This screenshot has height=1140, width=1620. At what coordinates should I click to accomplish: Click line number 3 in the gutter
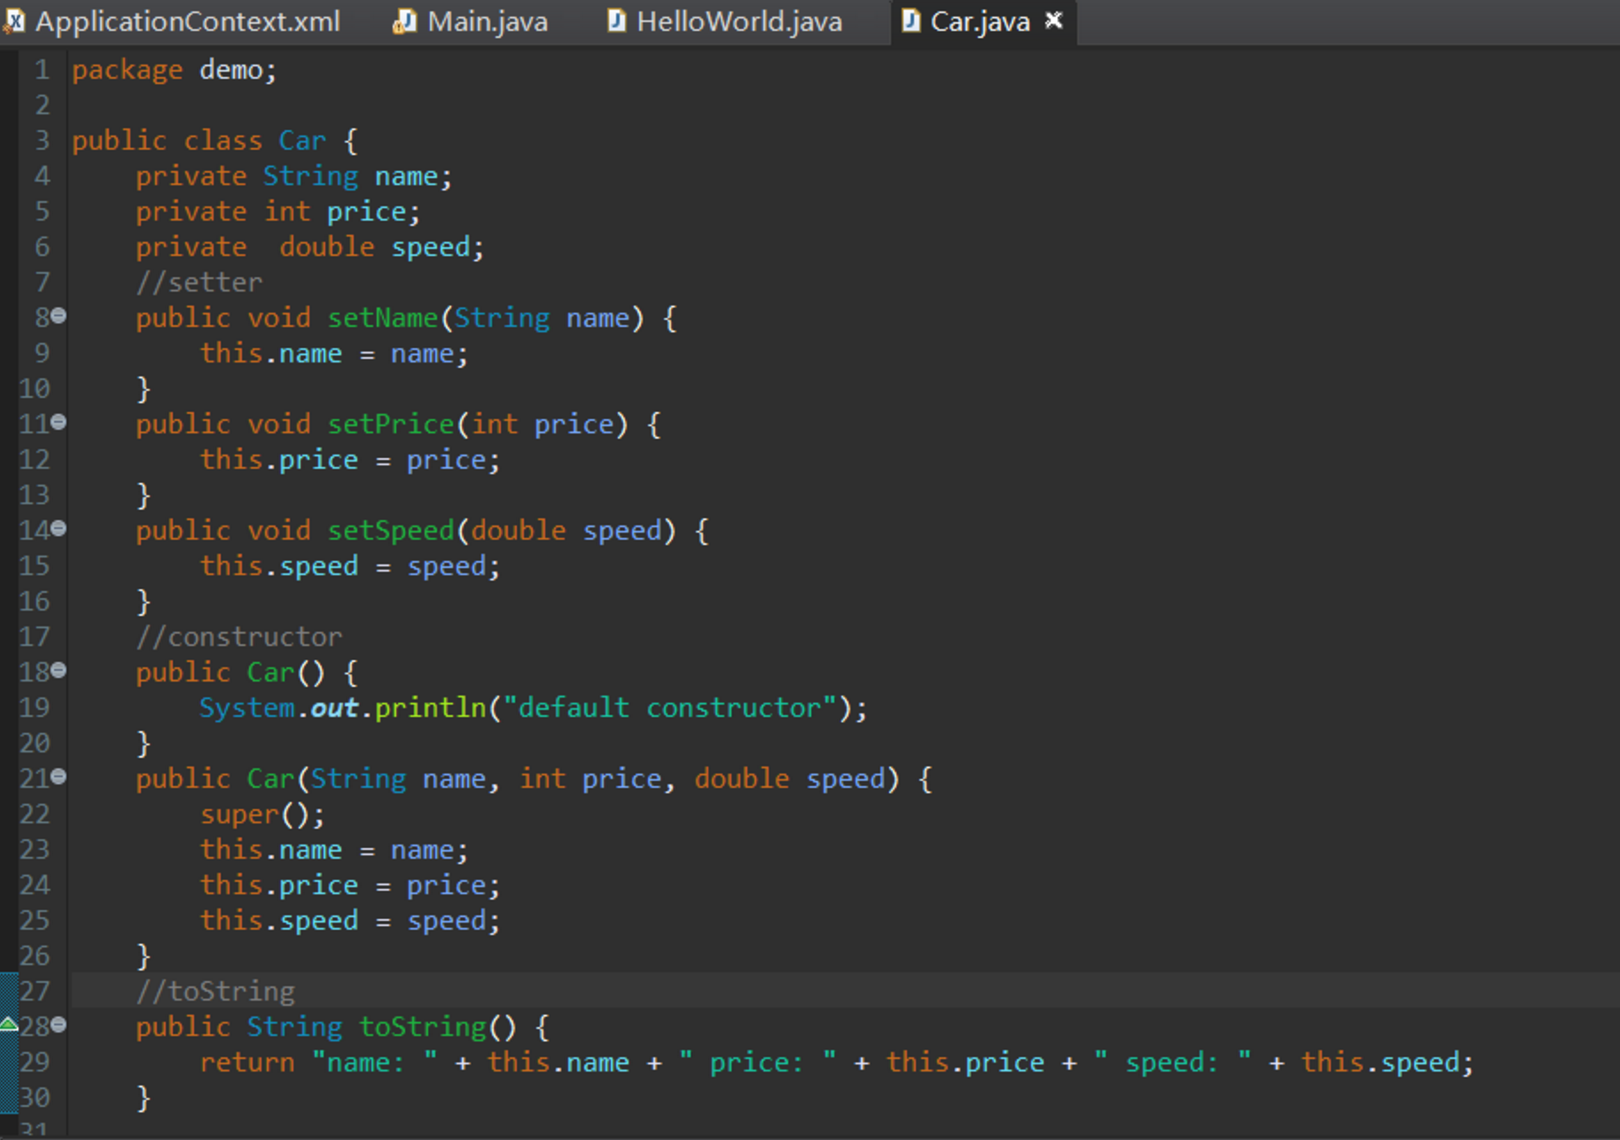click(x=42, y=140)
